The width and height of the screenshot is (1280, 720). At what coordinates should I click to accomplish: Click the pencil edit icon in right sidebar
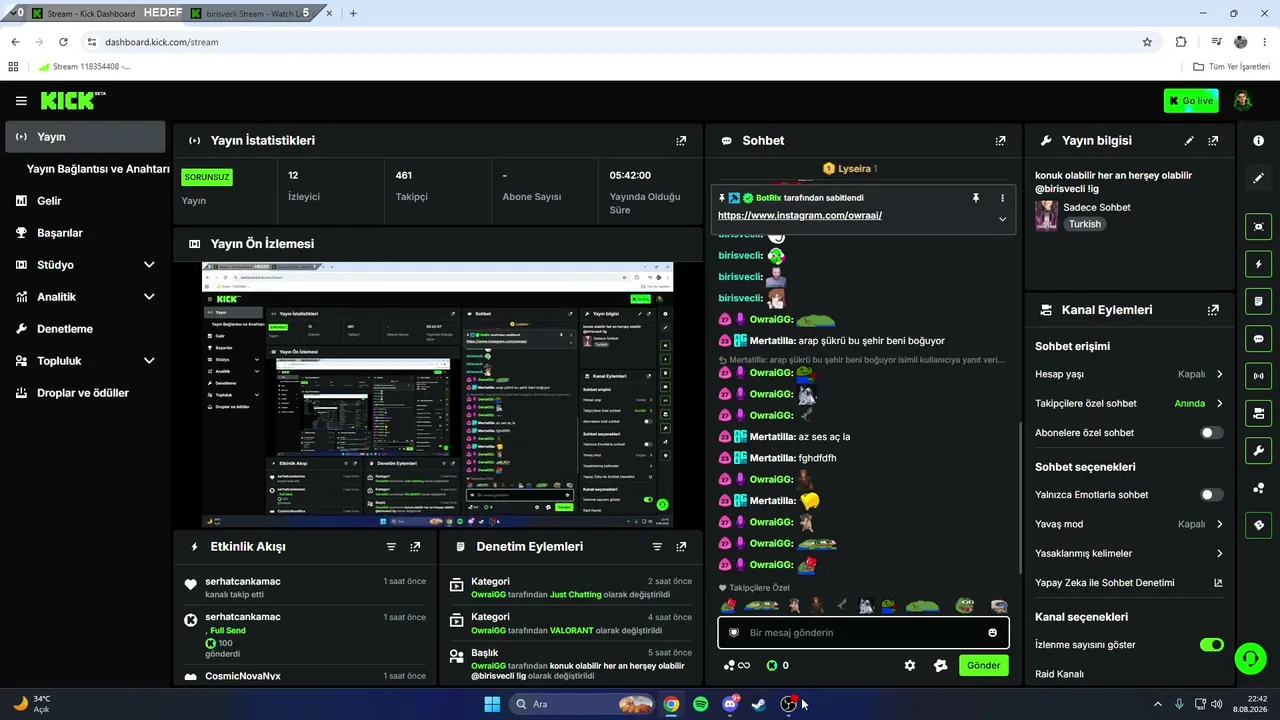point(1258,178)
